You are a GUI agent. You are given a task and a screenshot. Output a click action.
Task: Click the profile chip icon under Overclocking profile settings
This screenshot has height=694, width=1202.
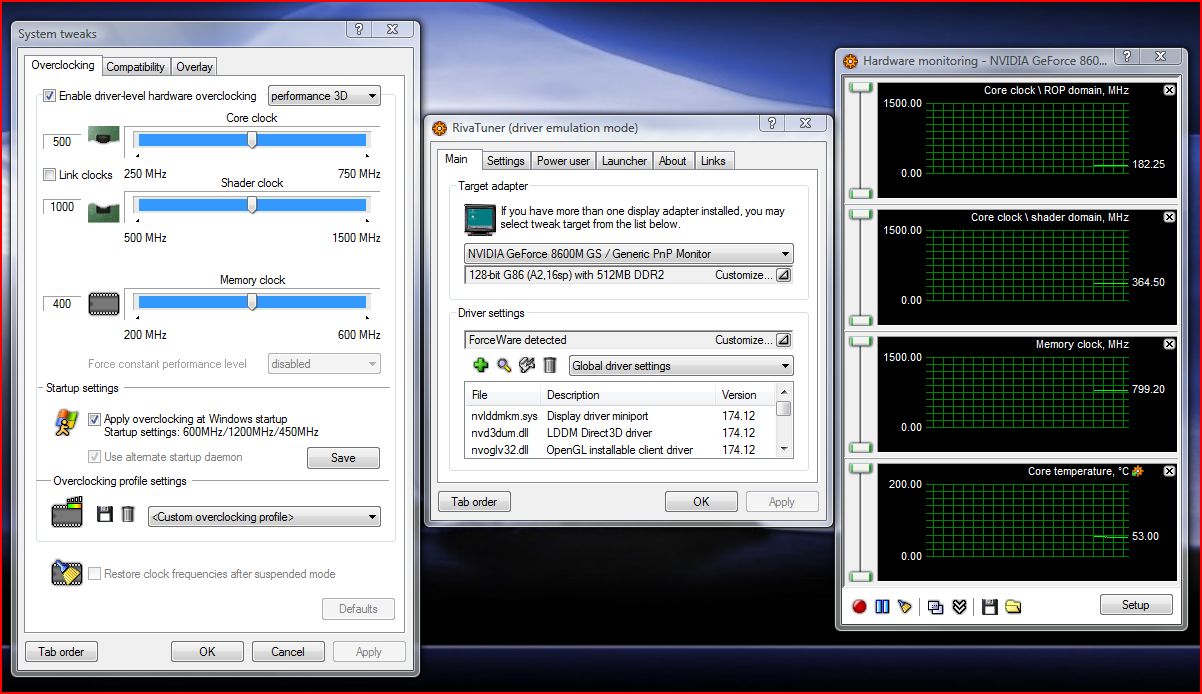67,514
